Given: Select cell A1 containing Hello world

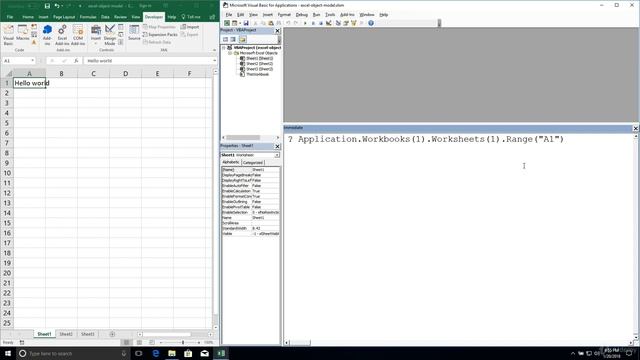Looking at the screenshot, I should (x=29, y=83).
